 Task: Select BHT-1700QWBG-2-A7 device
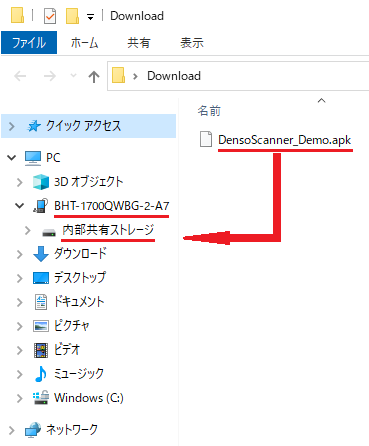(112, 206)
